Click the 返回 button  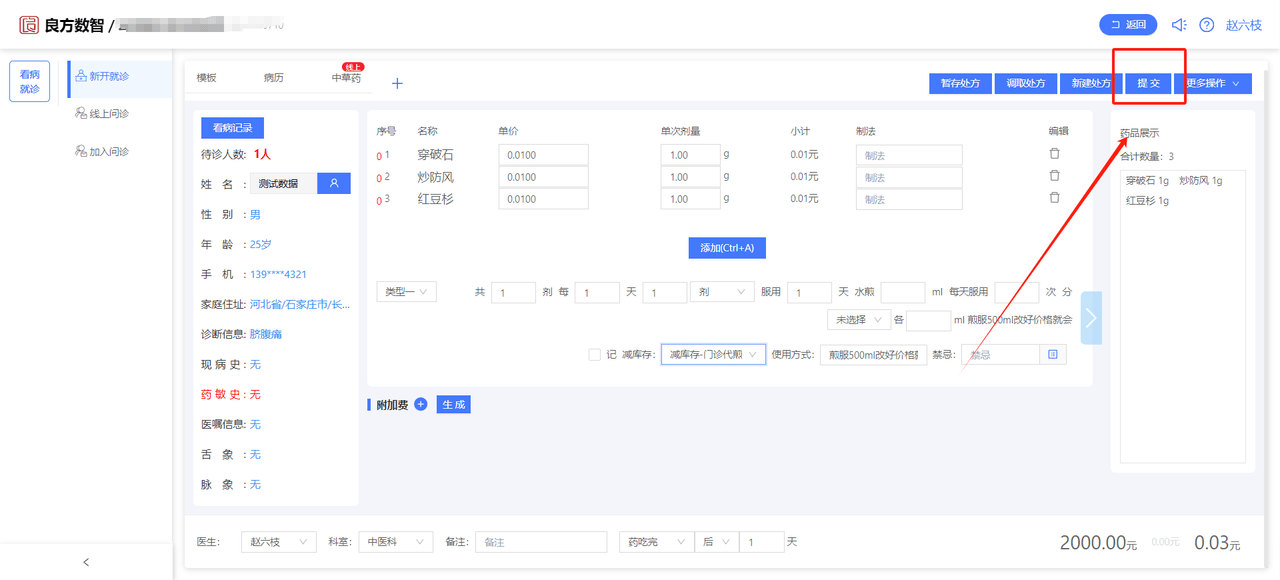1128,25
